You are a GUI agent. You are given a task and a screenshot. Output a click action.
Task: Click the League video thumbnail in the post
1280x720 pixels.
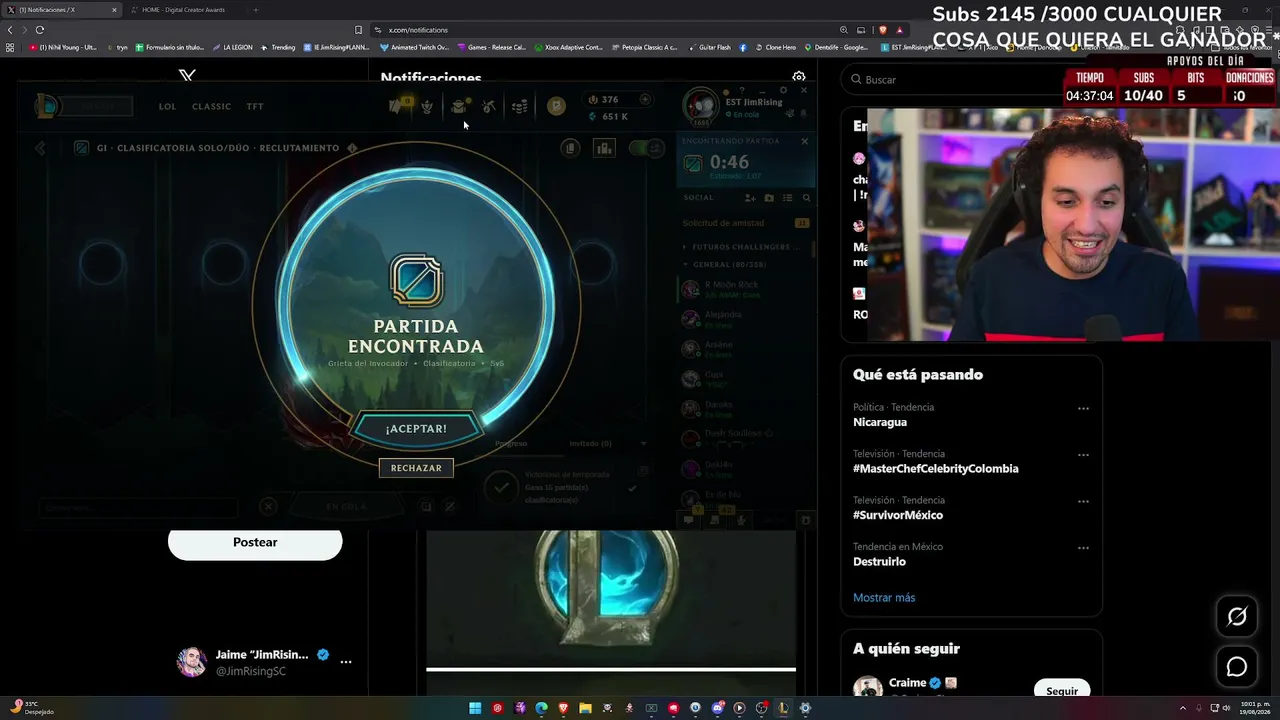pos(611,598)
